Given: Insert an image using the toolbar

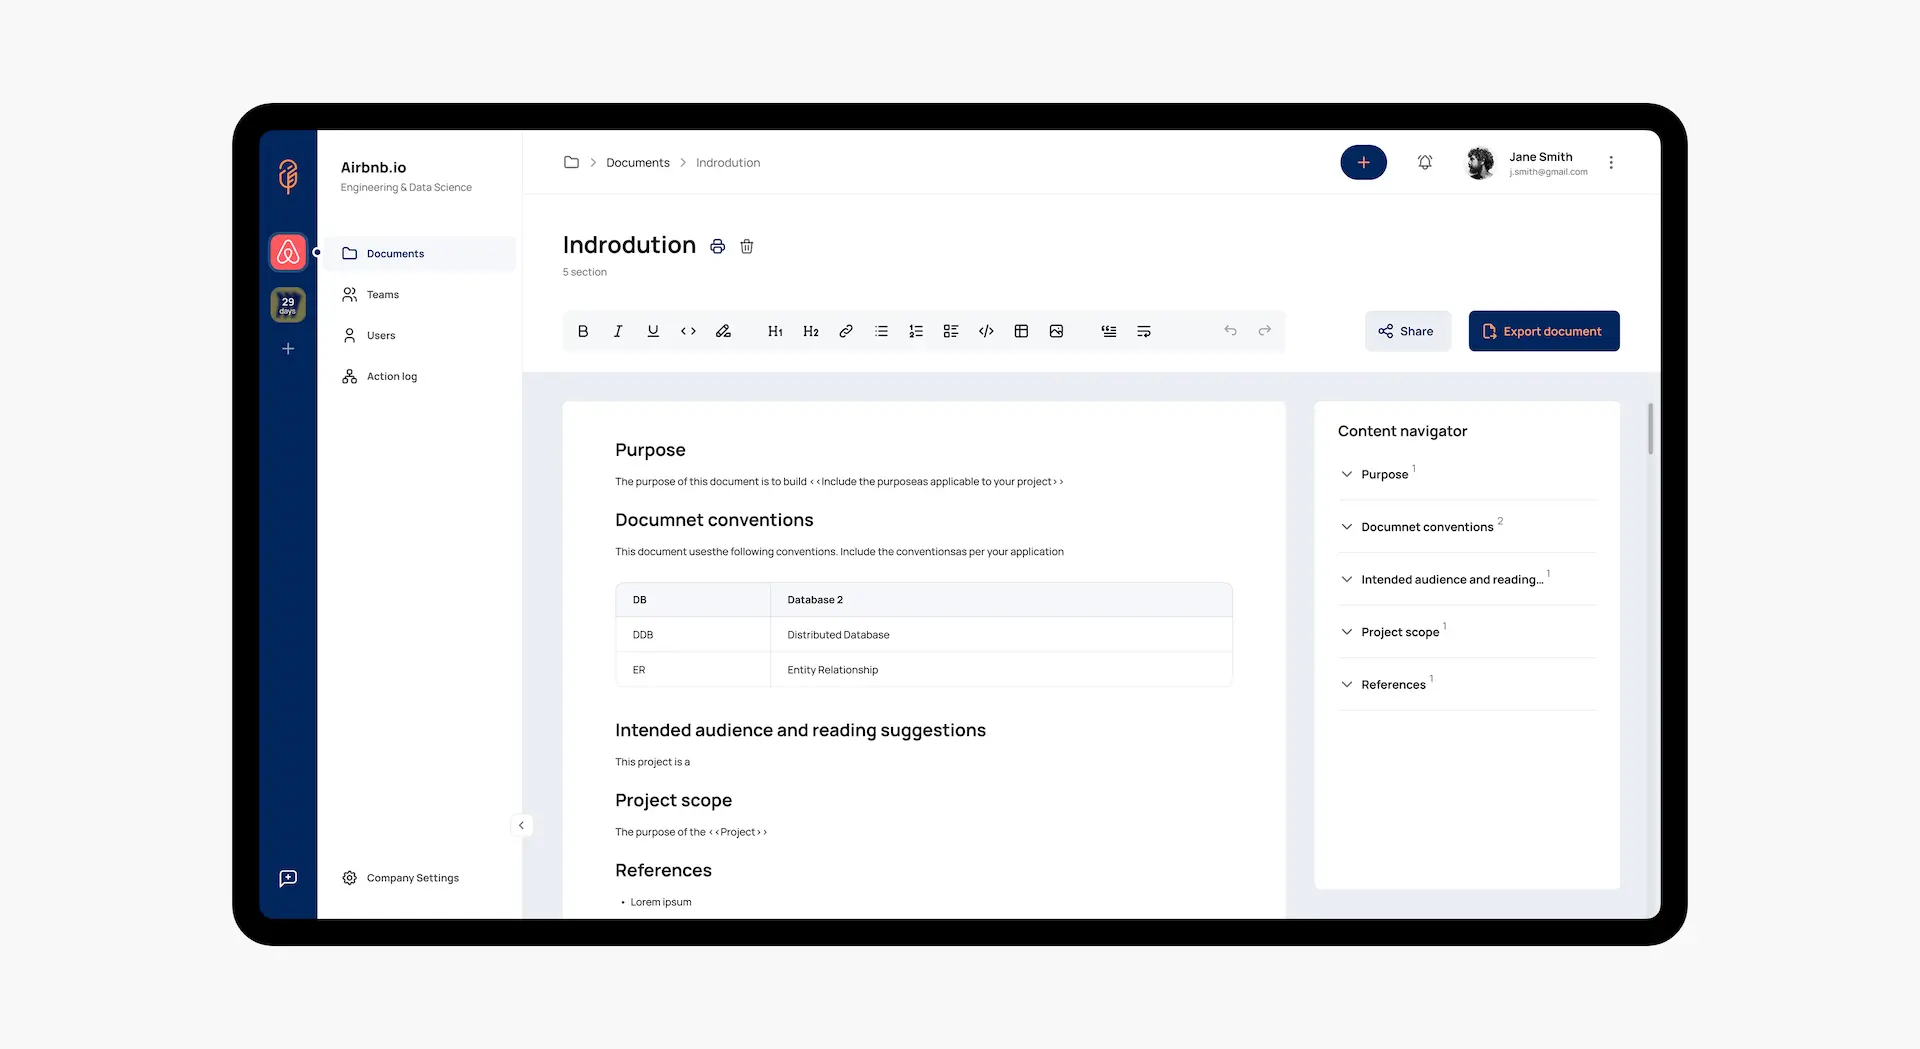Looking at the screenshot, I should coord(1057,331).
